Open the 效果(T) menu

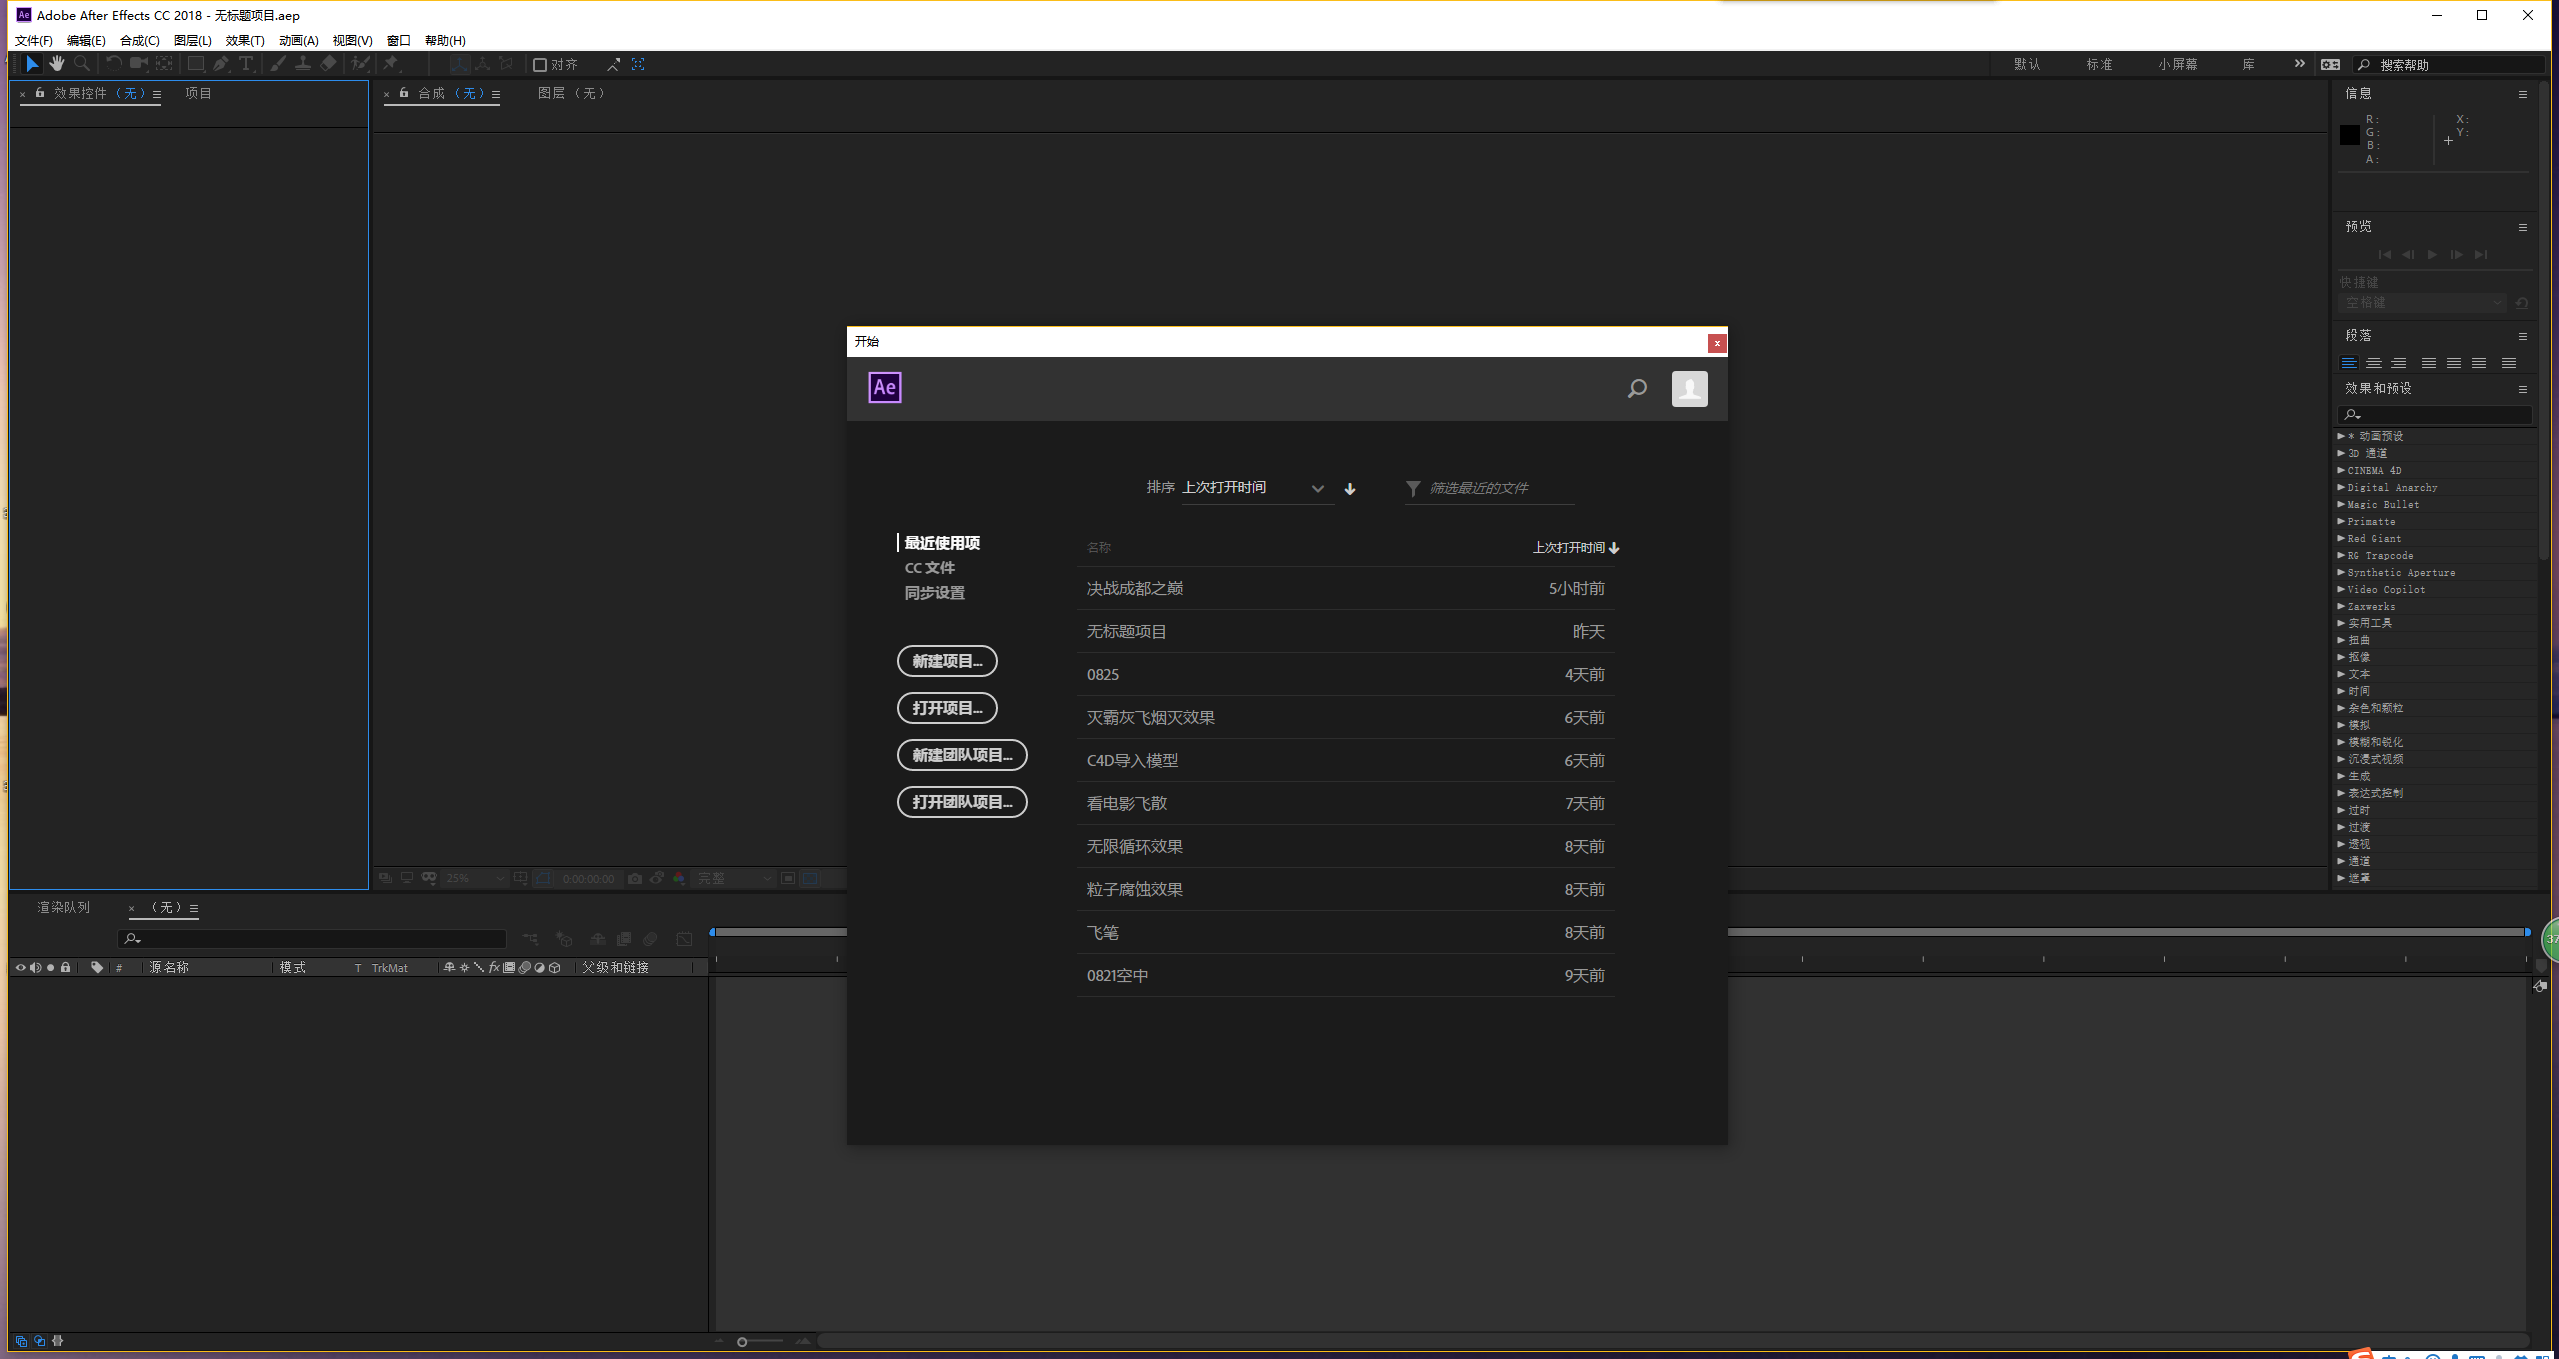(x=245, y=40)
